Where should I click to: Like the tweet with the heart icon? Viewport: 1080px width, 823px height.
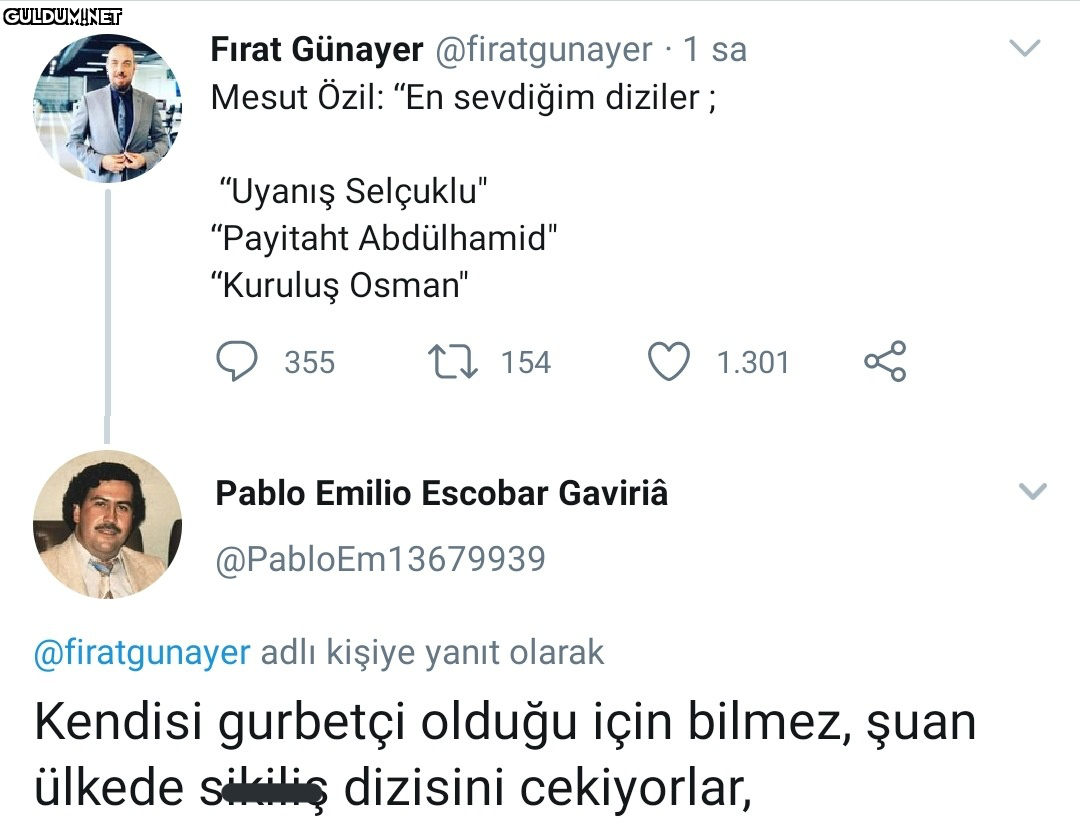(x=669, y=361)
